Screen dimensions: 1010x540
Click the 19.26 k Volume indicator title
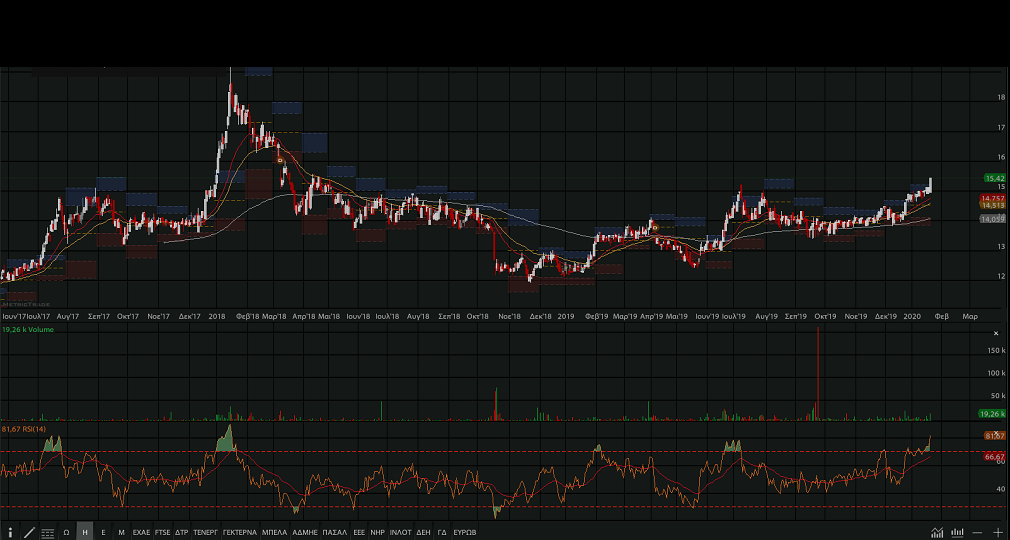[29, 329]
